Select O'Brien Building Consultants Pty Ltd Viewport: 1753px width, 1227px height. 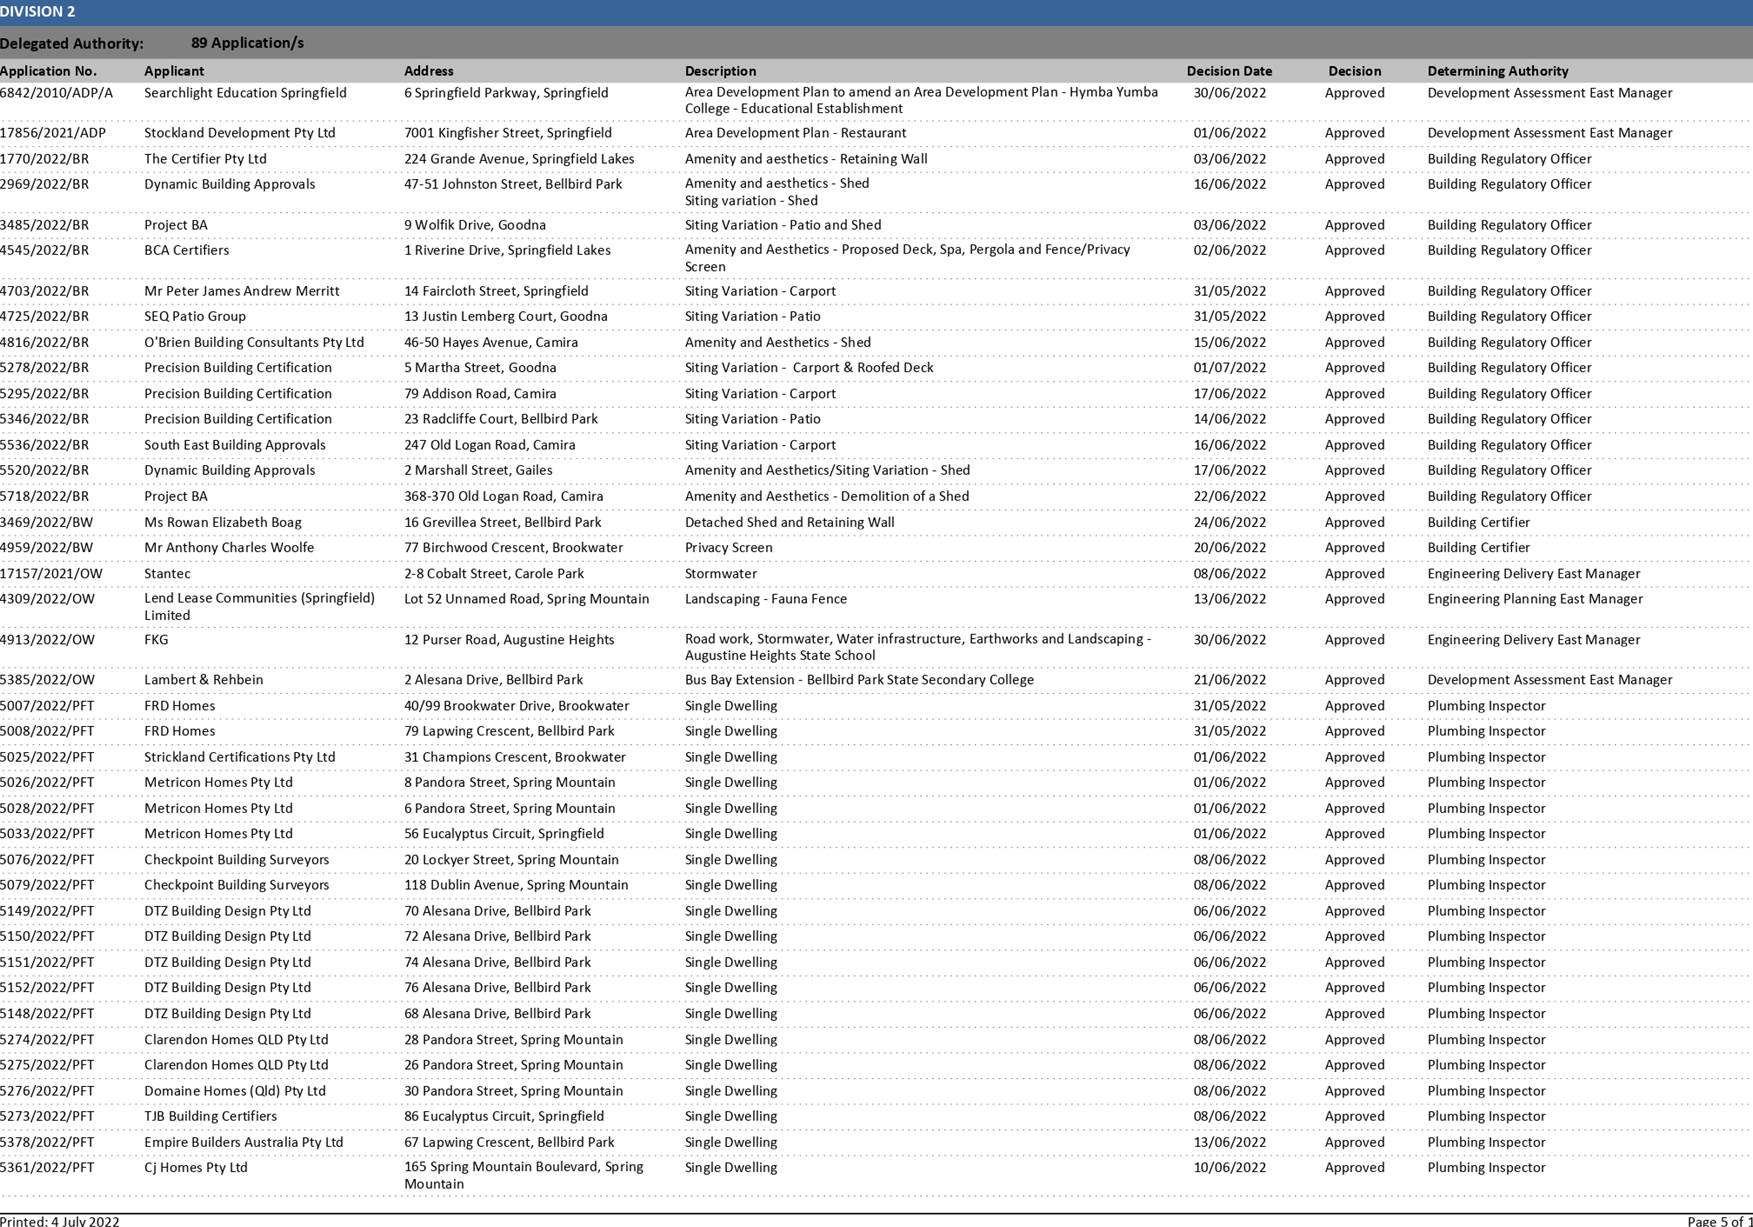[x=254, y=342]
